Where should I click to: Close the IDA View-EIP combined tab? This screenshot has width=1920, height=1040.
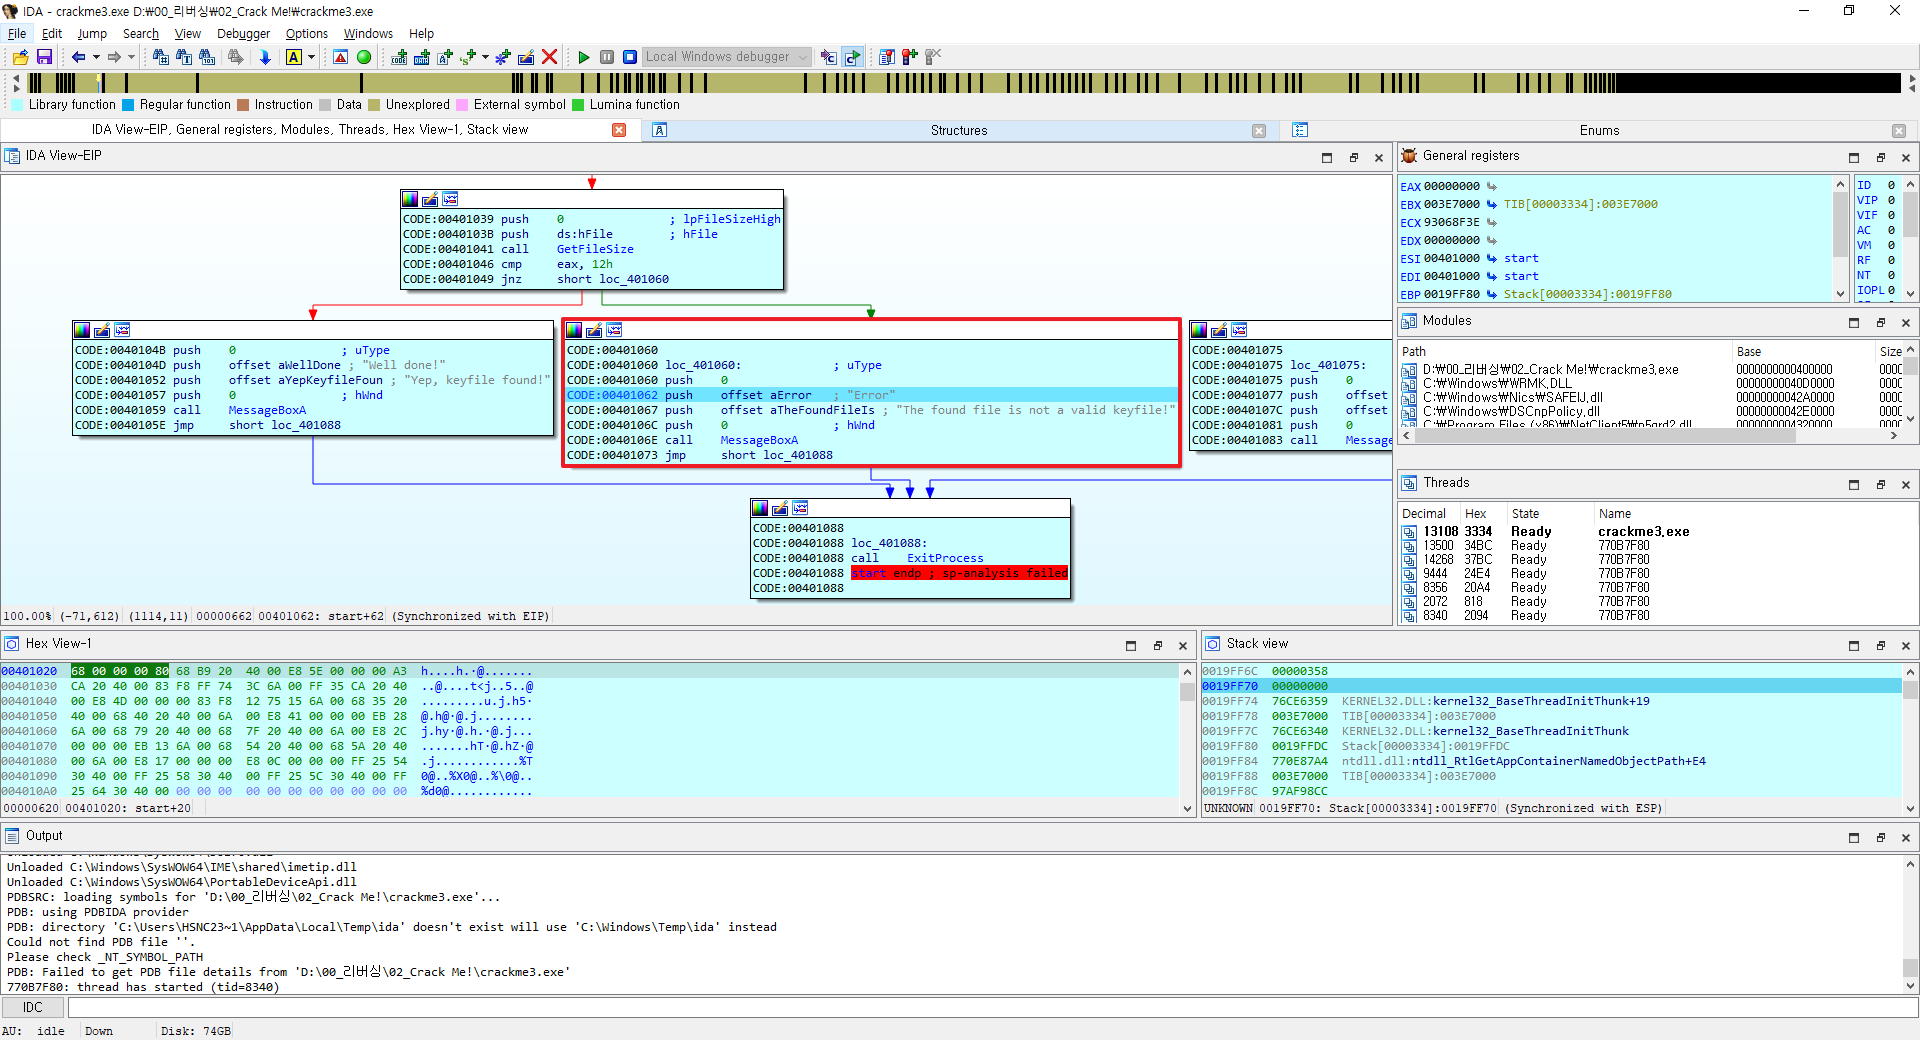pyautogui.click(x=619, y=130)
